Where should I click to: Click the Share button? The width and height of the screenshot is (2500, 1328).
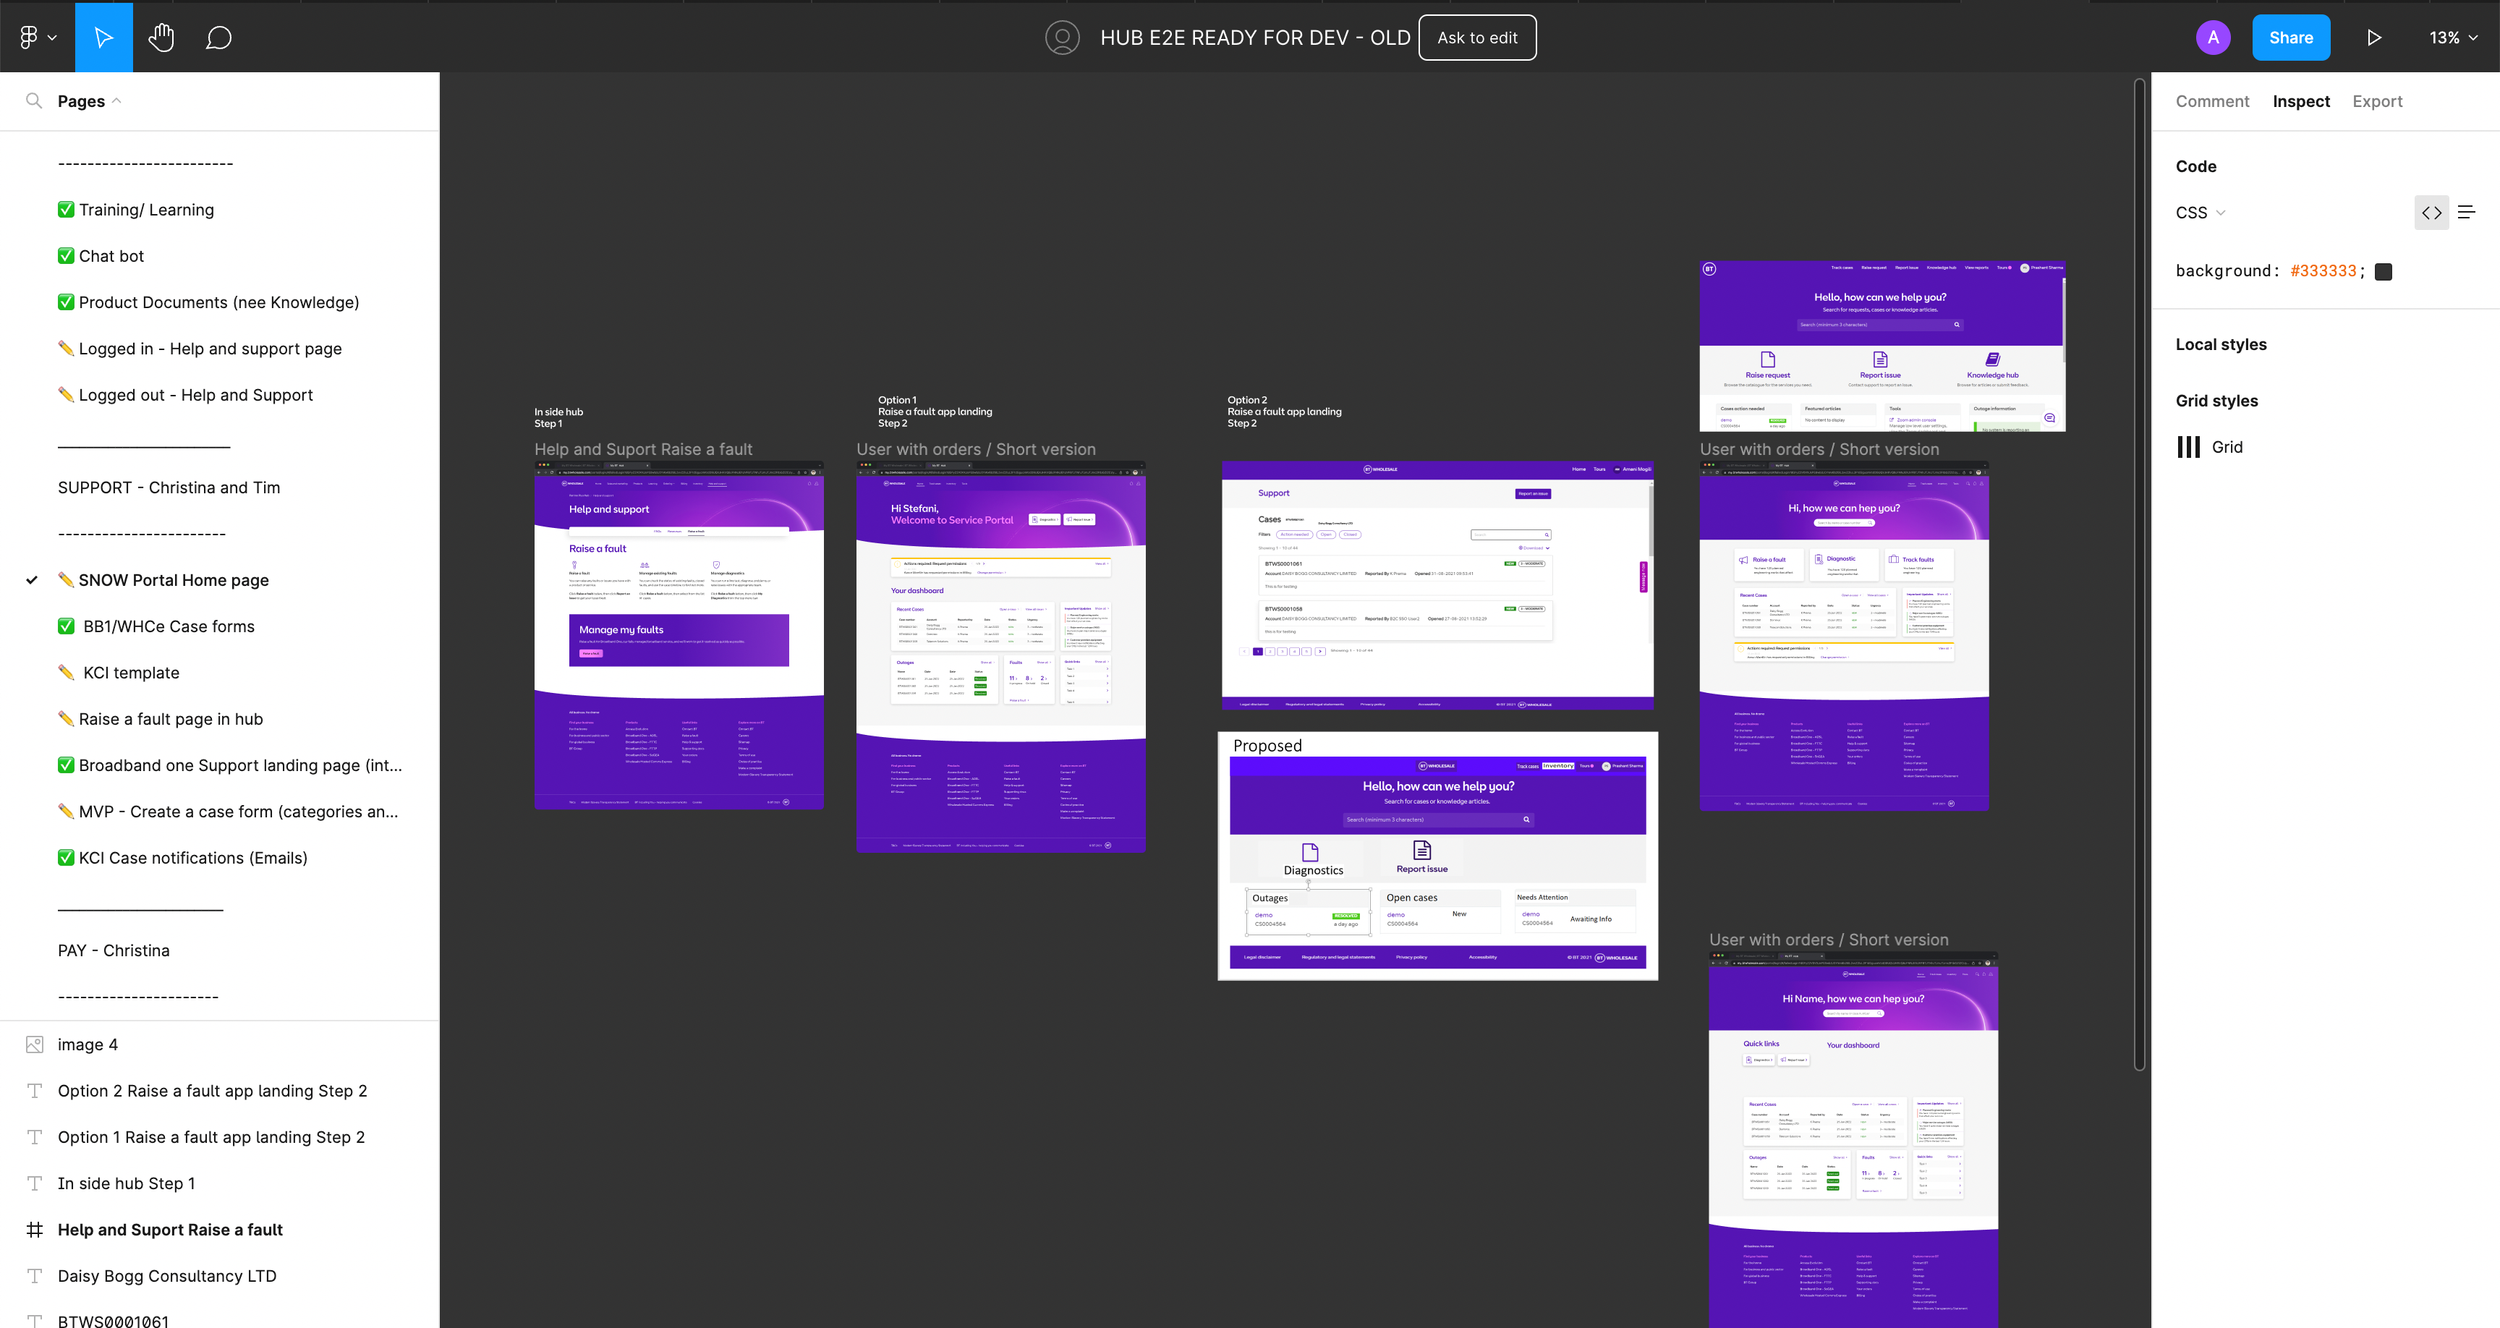pos(2291,37)
